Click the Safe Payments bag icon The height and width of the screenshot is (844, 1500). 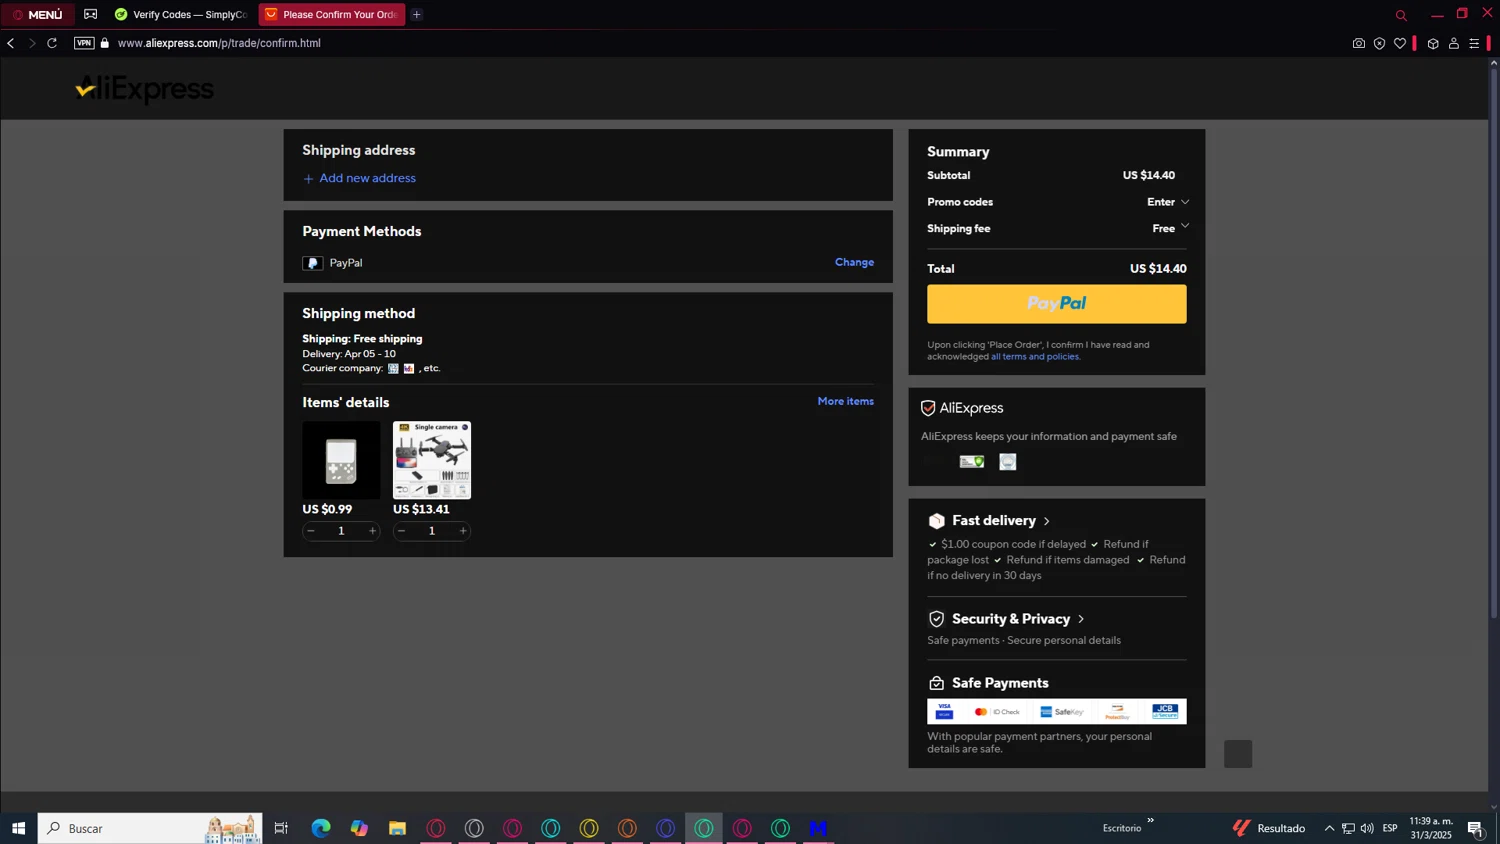(x=936, y=683)
